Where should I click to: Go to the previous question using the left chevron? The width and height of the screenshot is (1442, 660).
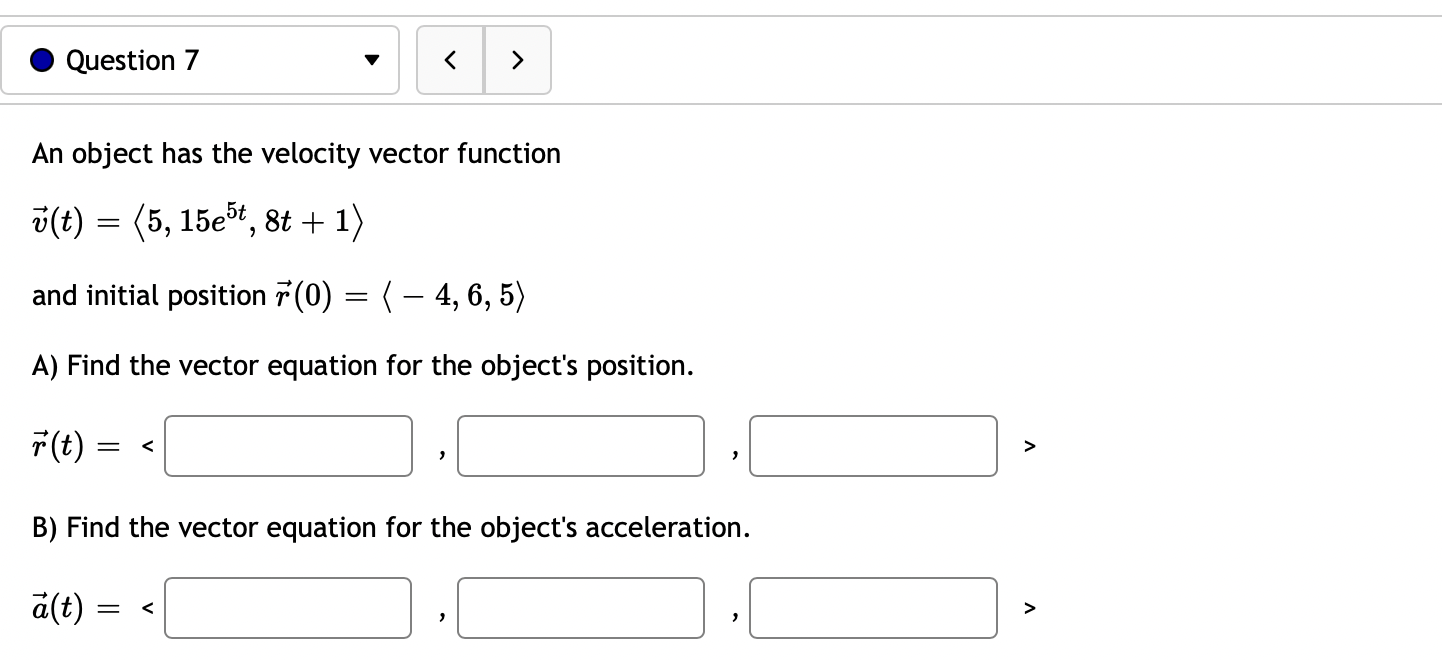[x=450, y=60]
